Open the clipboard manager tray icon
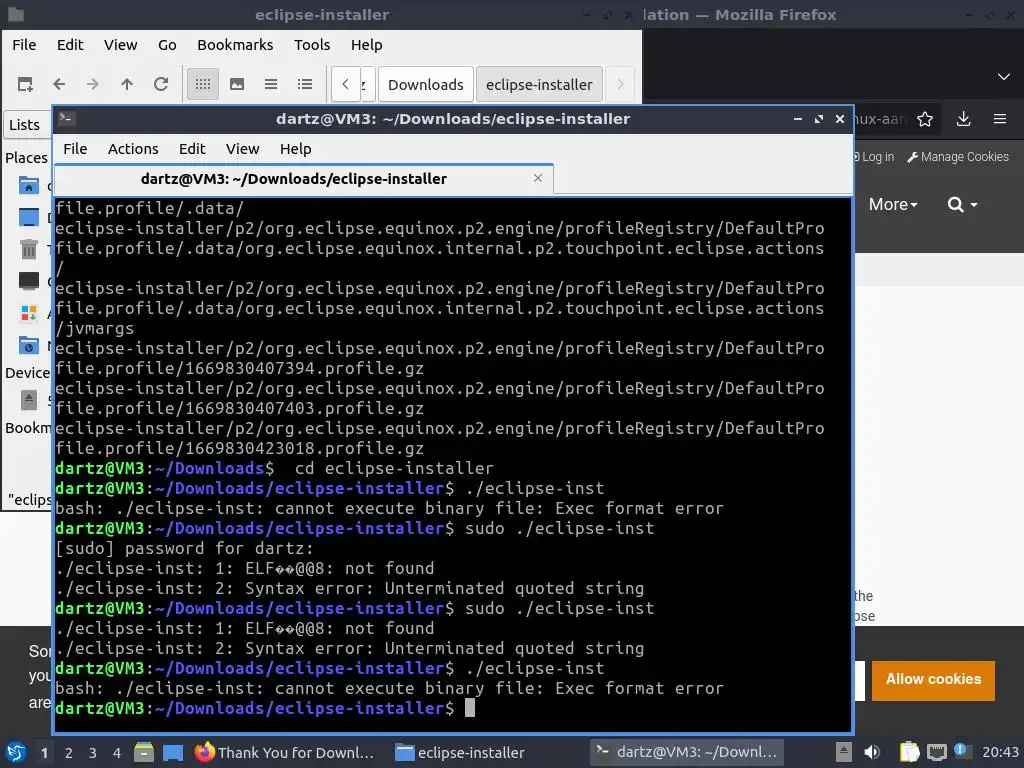1024x768 pixels. pos(909,752)
